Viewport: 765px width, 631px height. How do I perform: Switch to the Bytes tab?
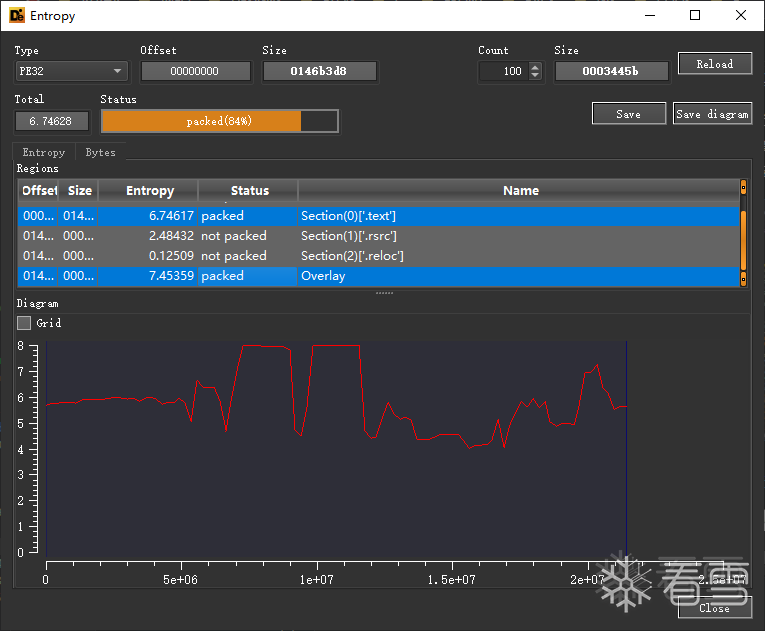(101, 152)
